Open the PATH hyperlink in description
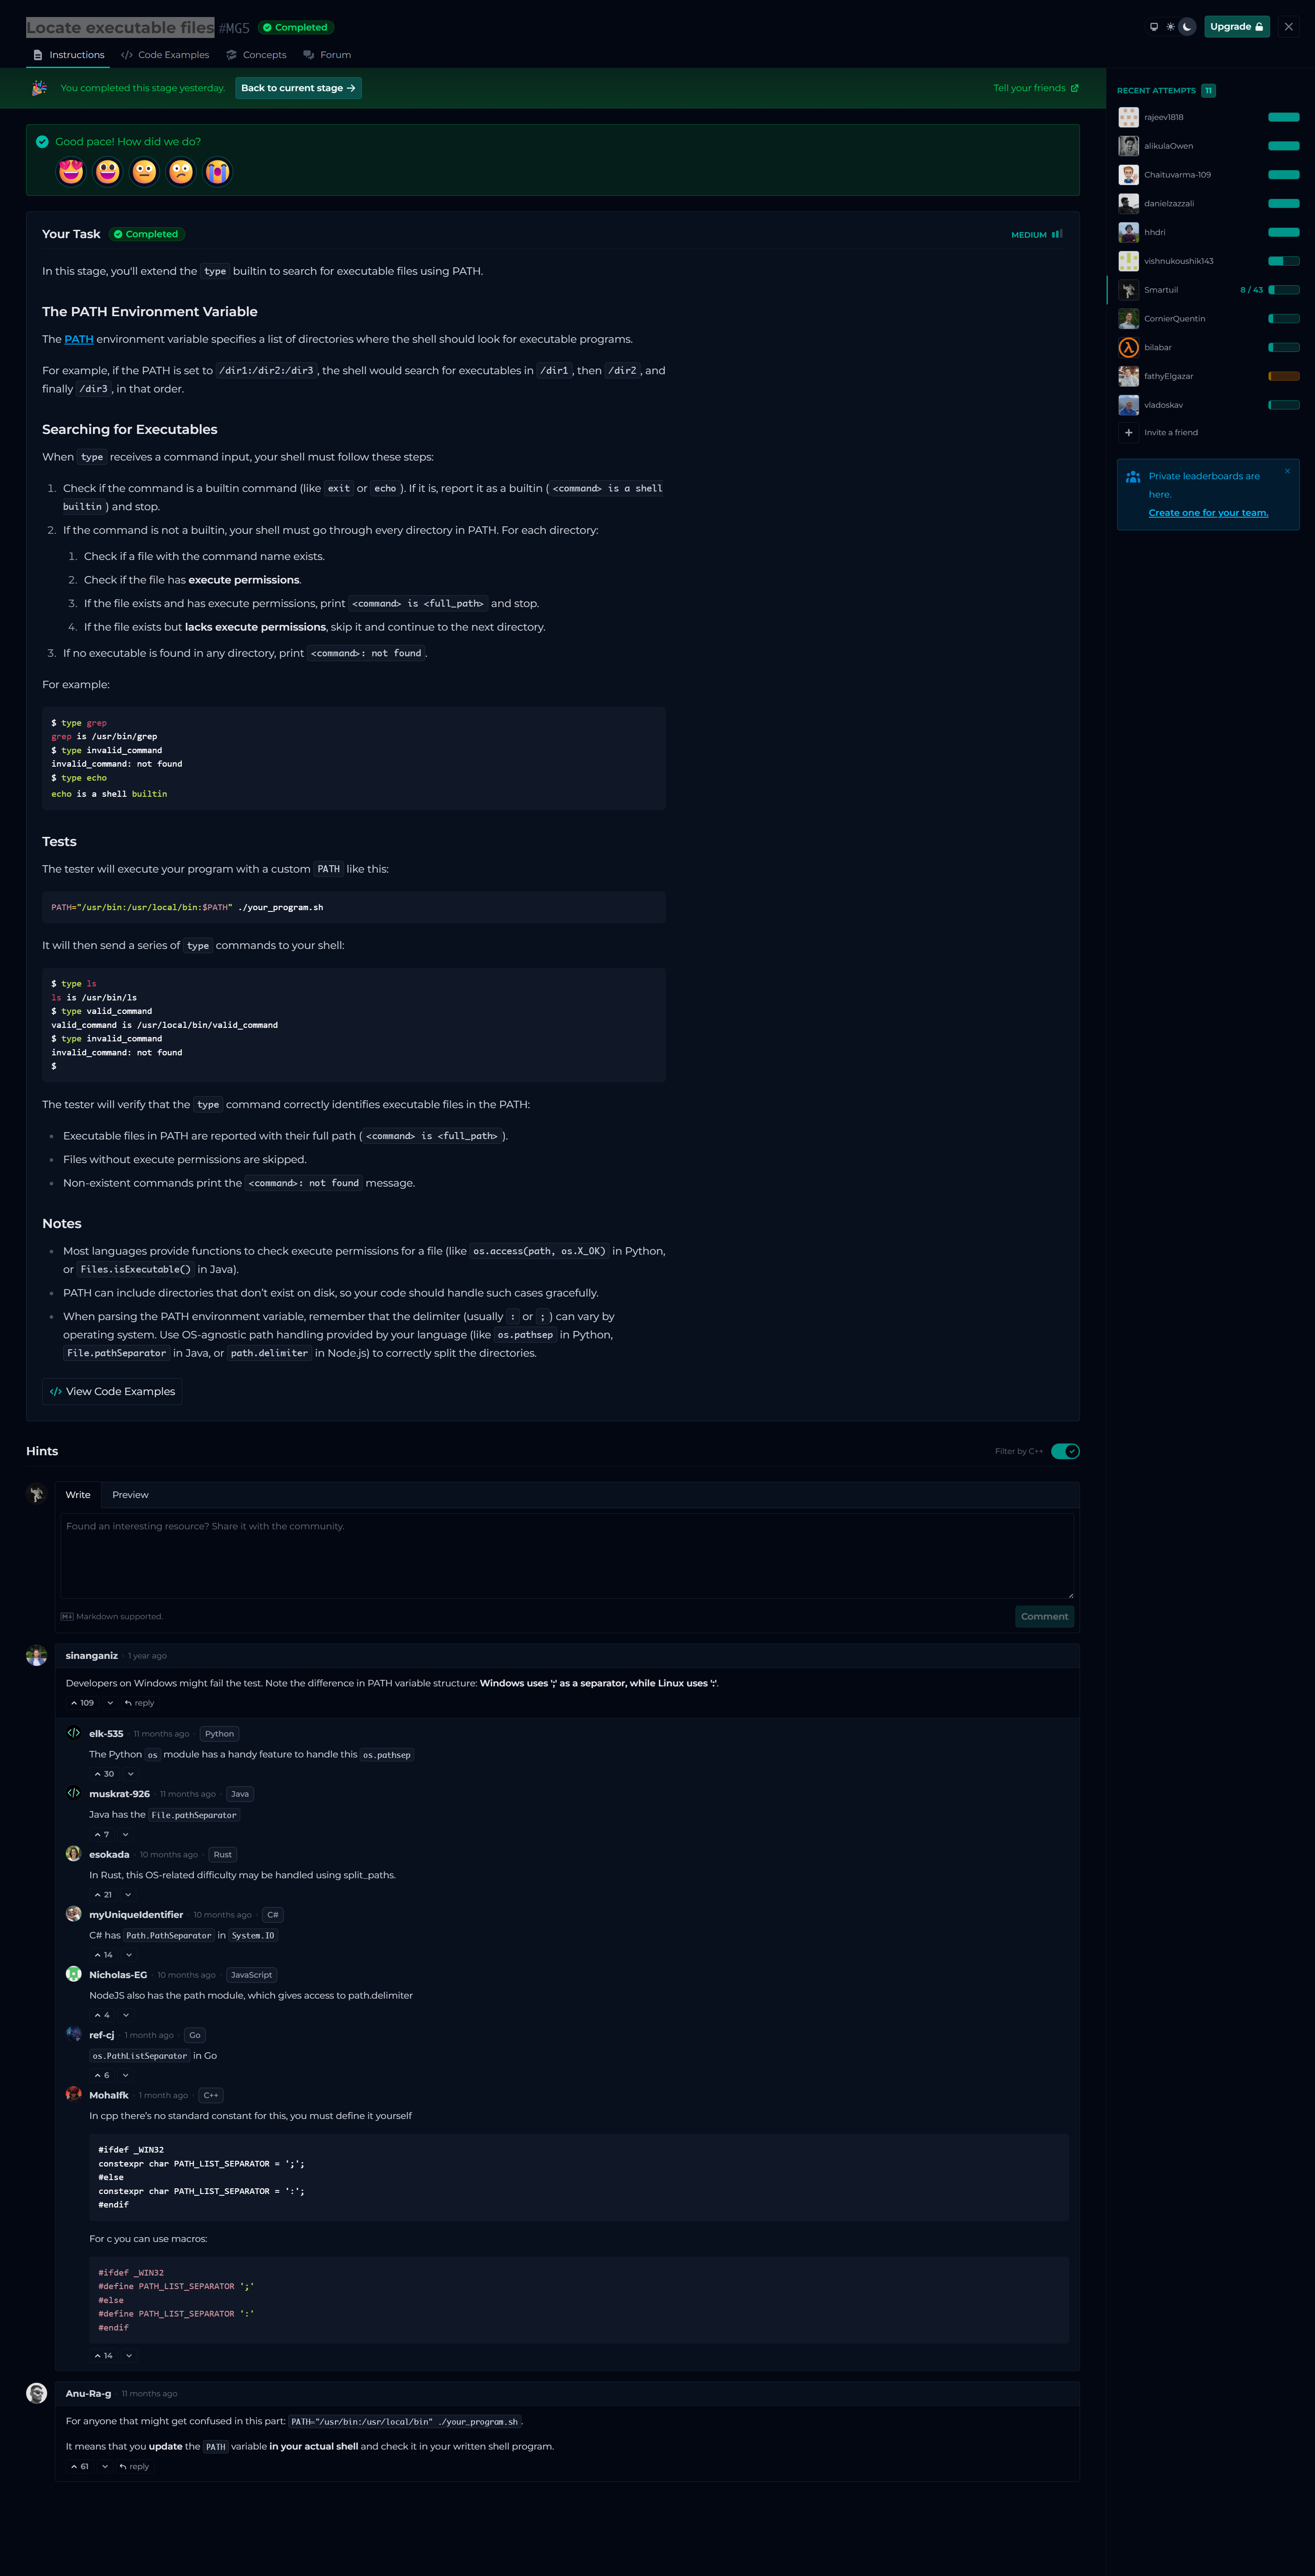This screenshot has height=2576, width=1315. pos(79,339)
